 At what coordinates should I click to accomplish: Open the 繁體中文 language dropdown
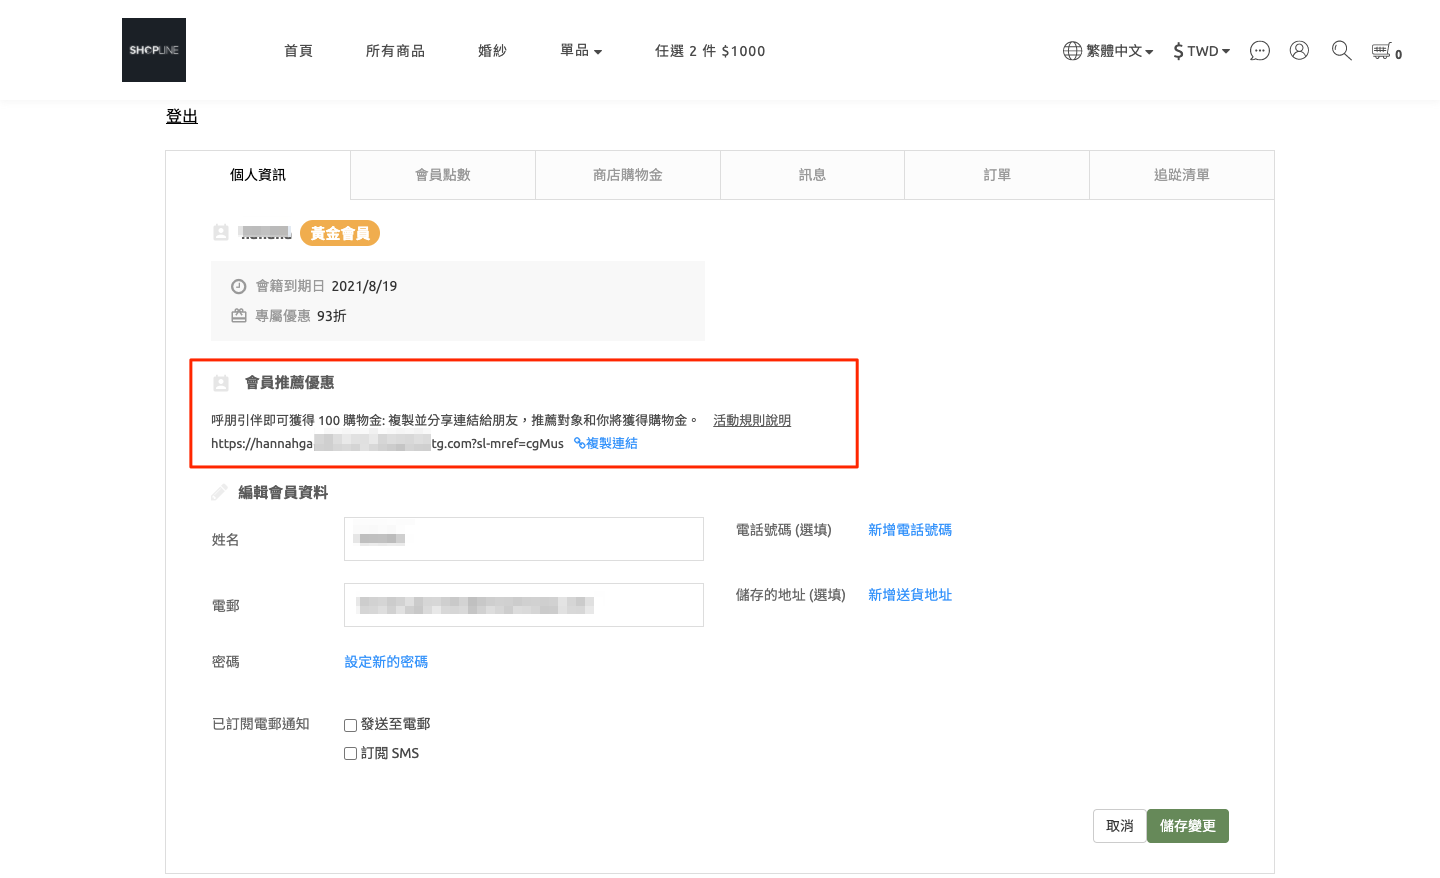[x=1119, y=51]
